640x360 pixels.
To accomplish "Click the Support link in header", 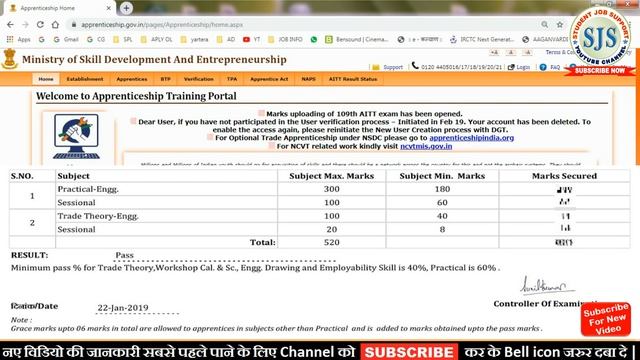I will click(393, 67).
